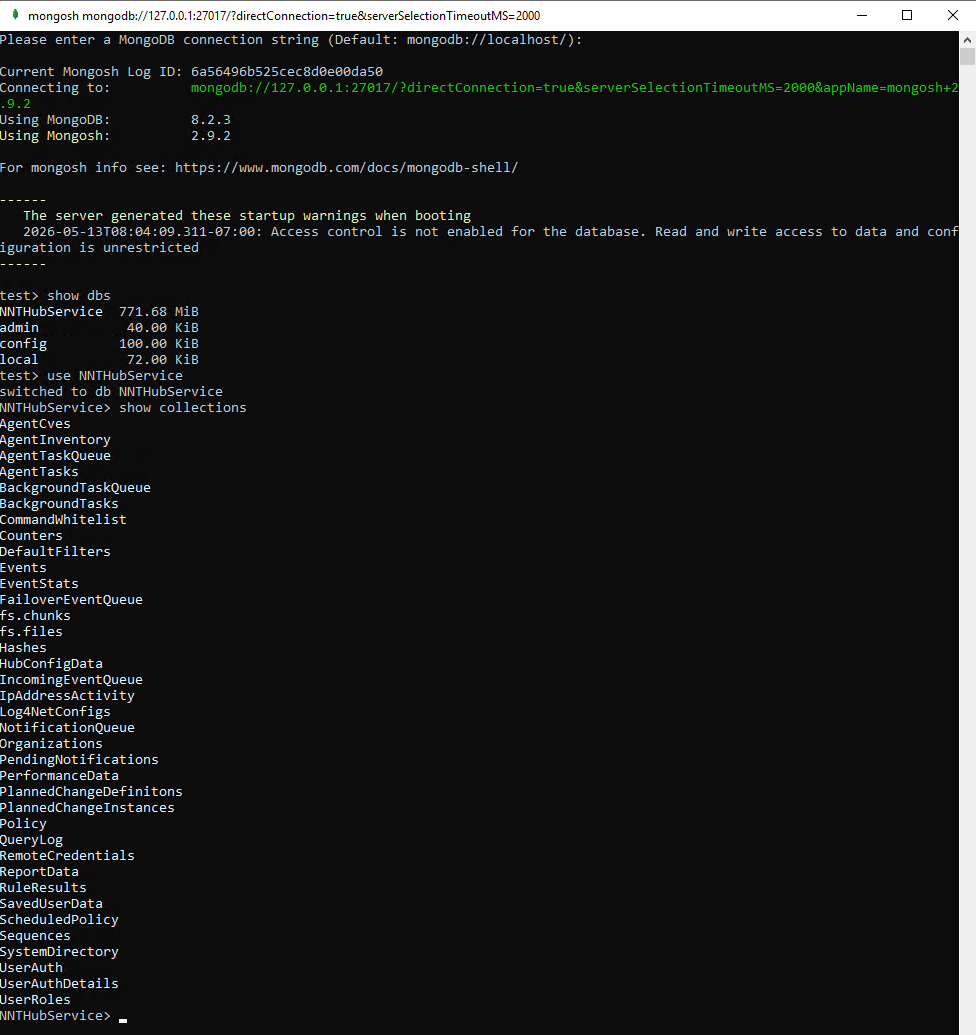
Task: Click the BackgroundTaskQueue collection name
Action: 75,488
